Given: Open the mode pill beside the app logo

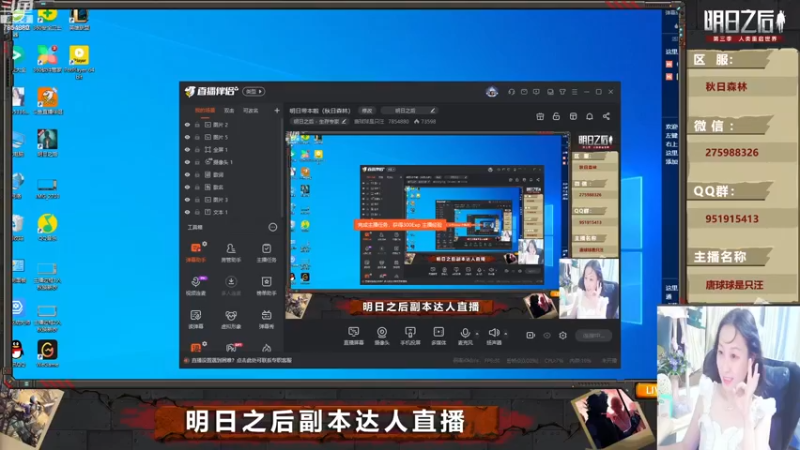Looking at the screenshot, I should click(254, 91).
